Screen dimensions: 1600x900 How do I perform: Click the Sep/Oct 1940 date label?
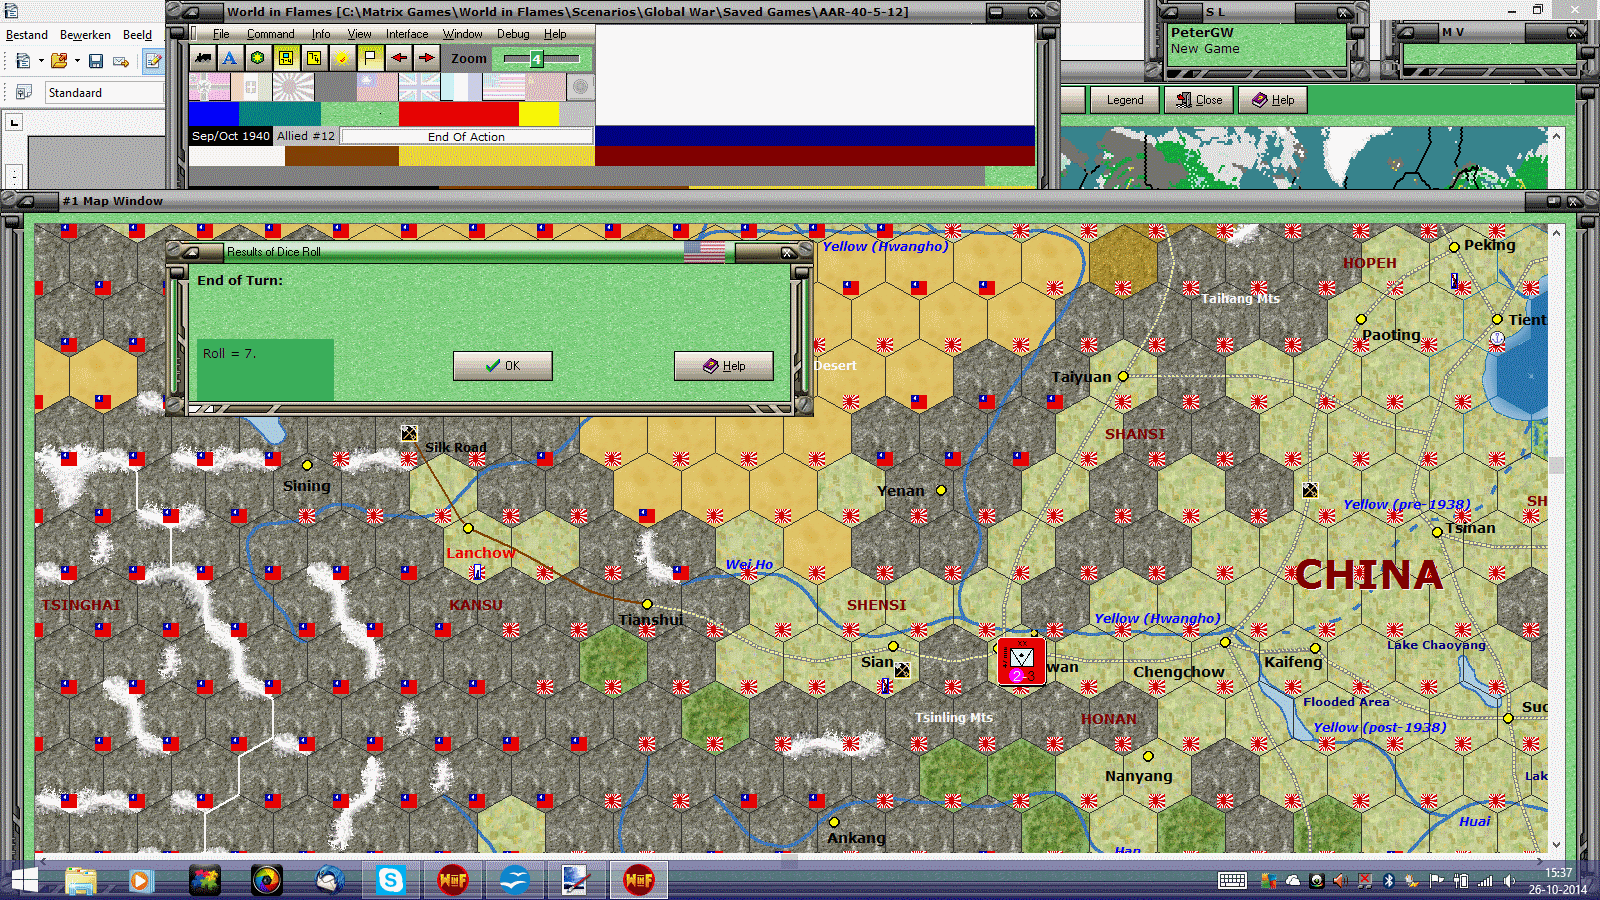(x=230, y=136)
